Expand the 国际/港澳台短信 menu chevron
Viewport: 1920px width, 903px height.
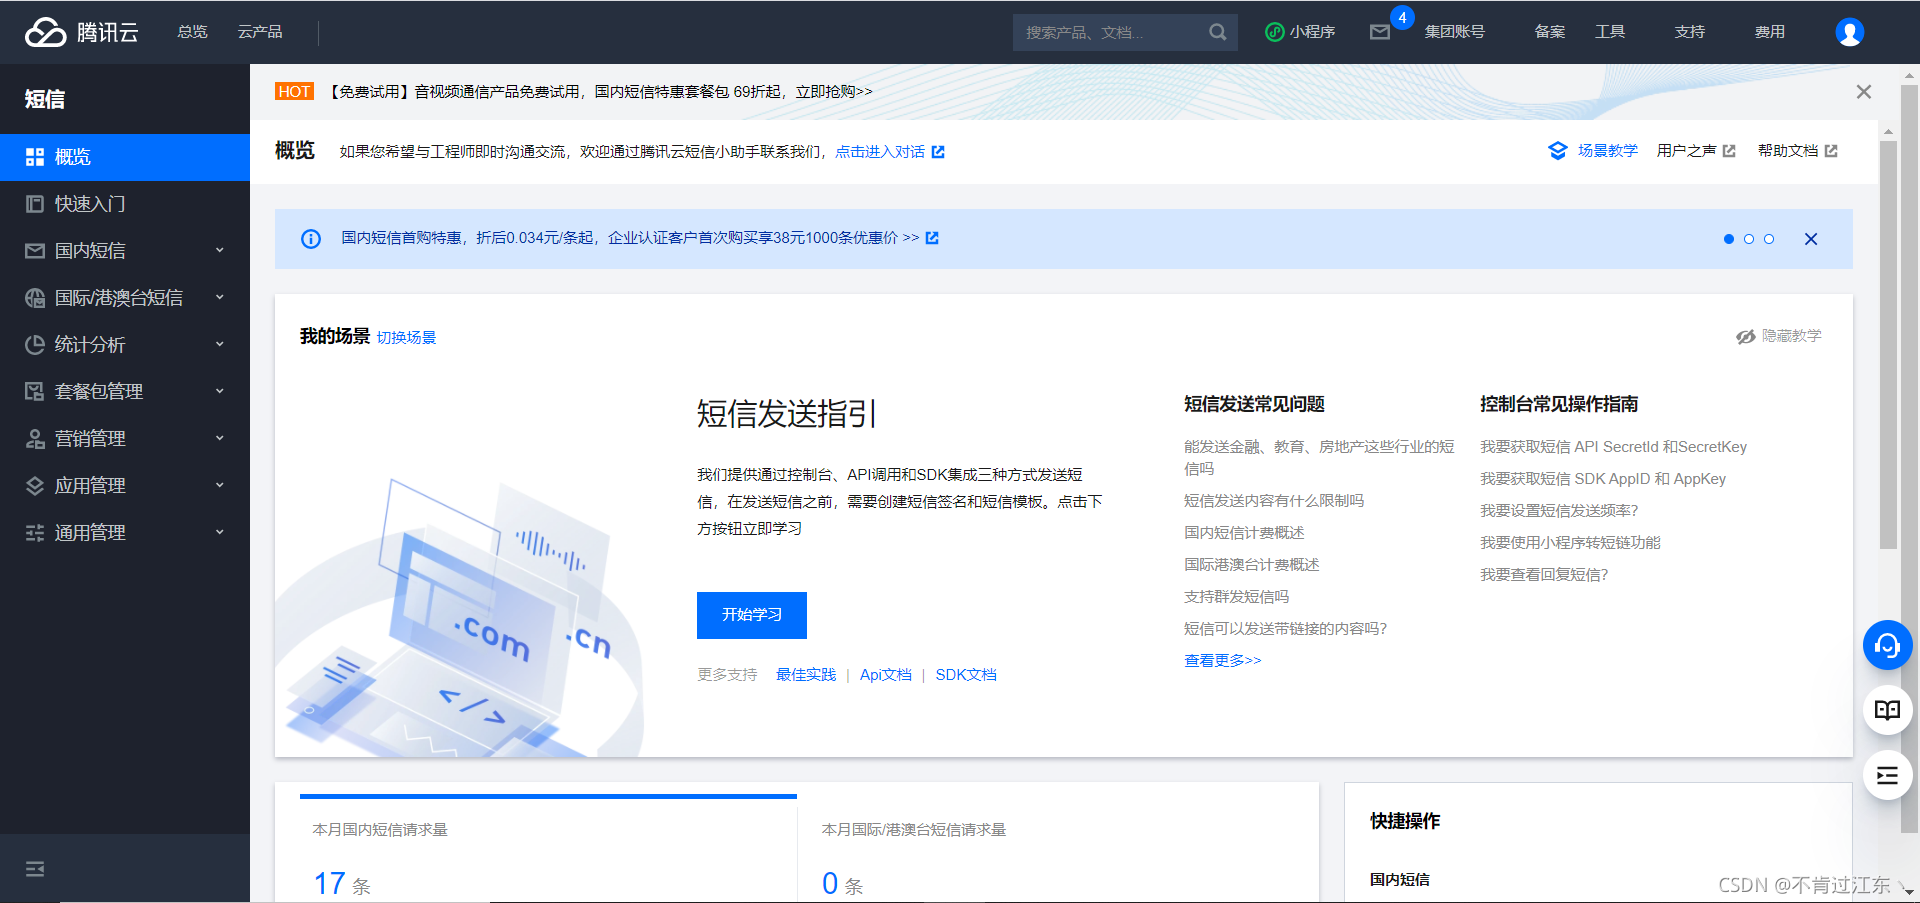pyautogui.click(x=220, y=298)
